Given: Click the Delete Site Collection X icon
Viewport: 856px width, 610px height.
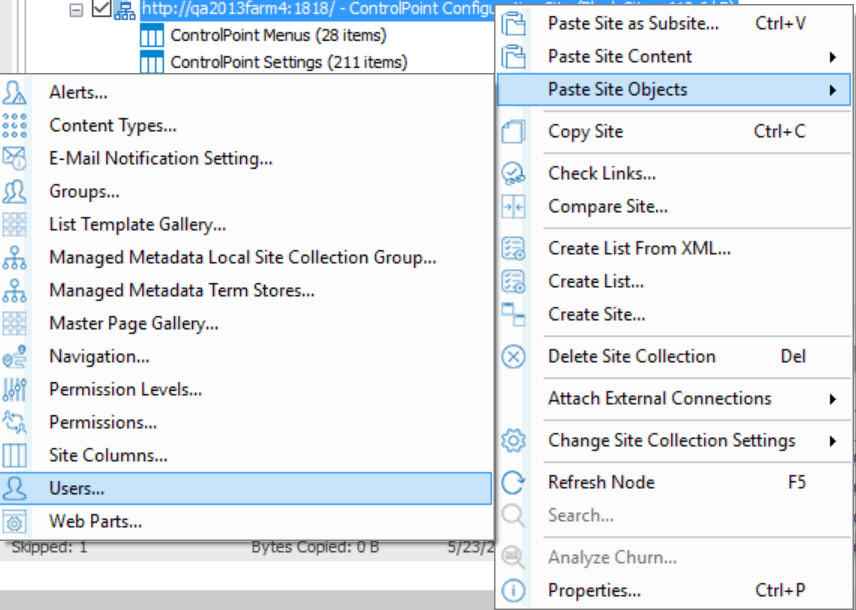Looking at the screenshot, I should [x=513, y=356].
